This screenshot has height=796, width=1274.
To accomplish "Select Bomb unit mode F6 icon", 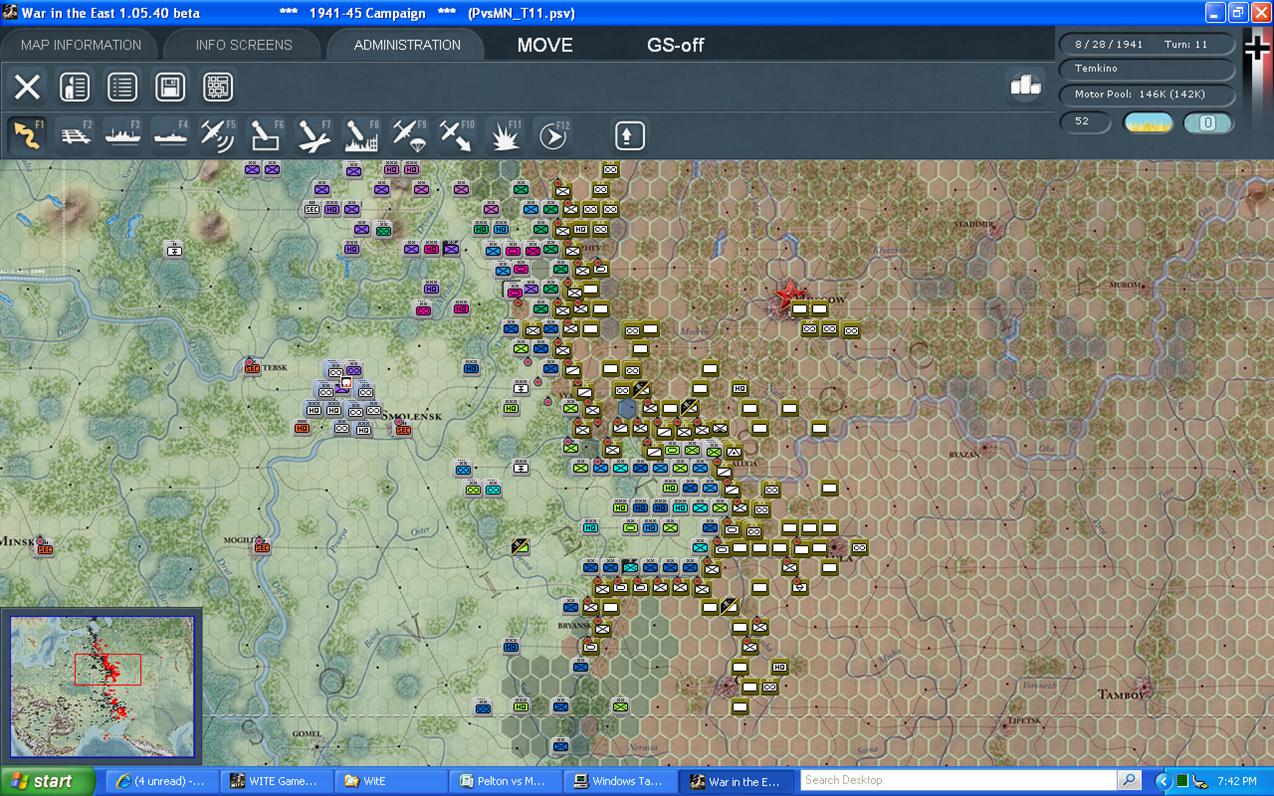I will tap(266, 136).
